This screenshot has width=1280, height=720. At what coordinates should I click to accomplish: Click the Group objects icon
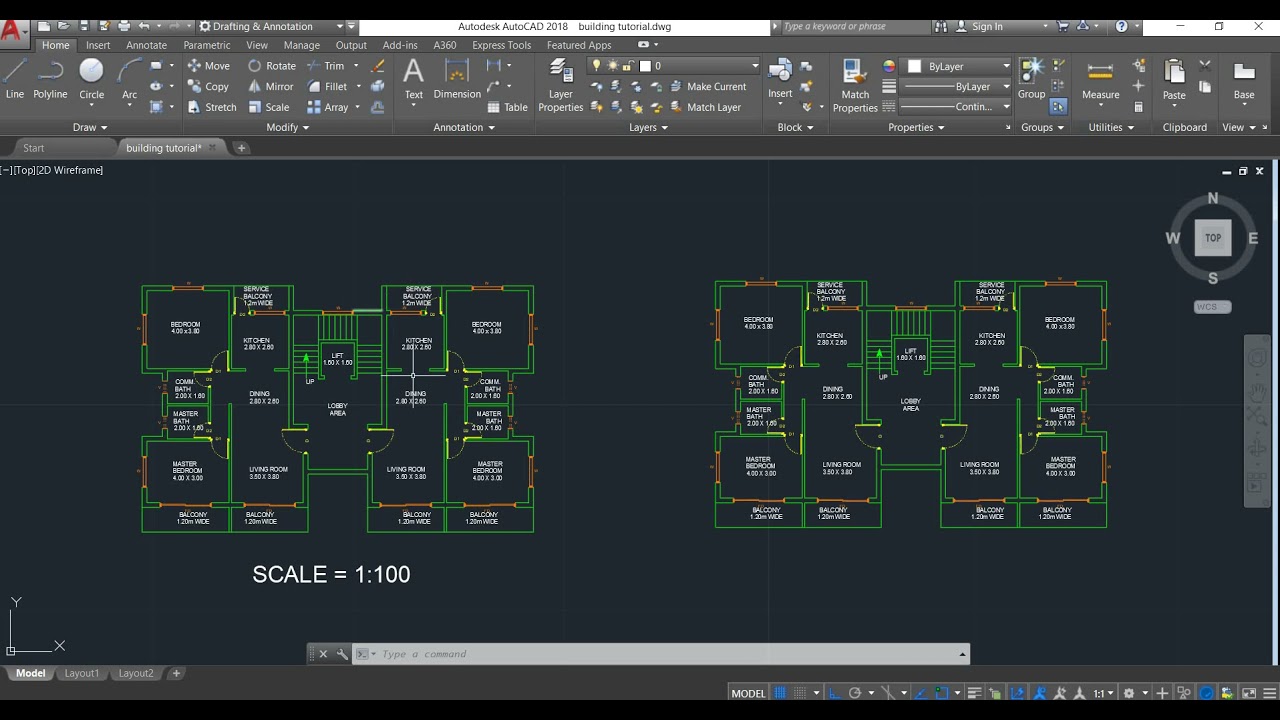coord(1031,78)
